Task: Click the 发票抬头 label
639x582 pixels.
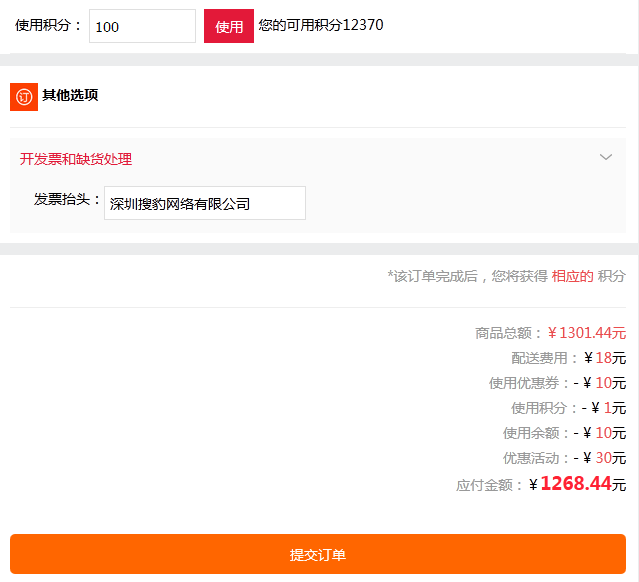Action: click(67, 200)
